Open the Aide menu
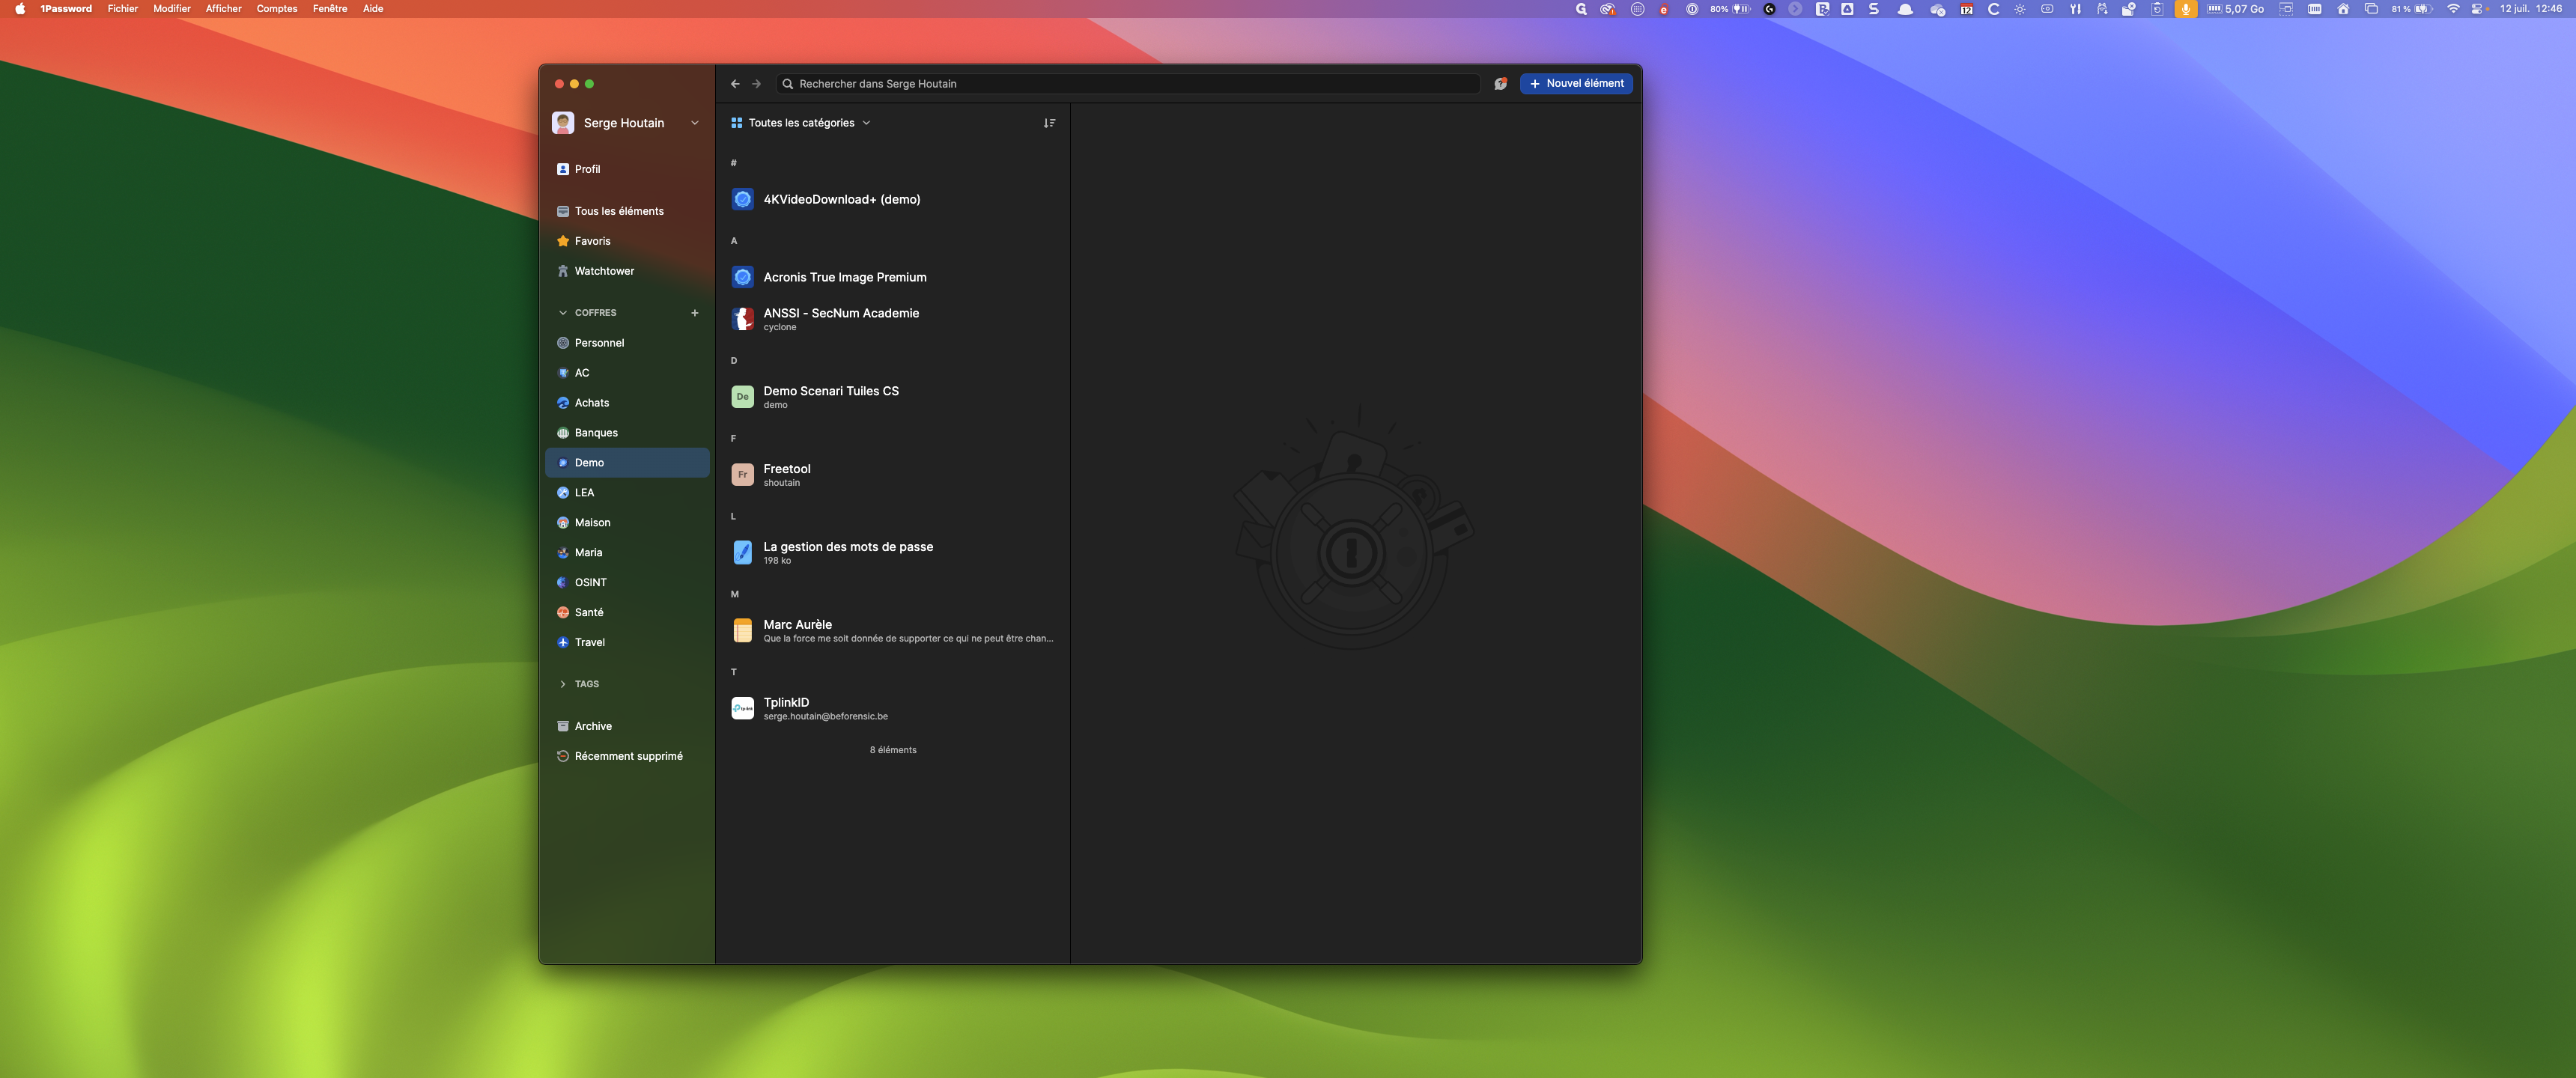 [x=373, y=9]
